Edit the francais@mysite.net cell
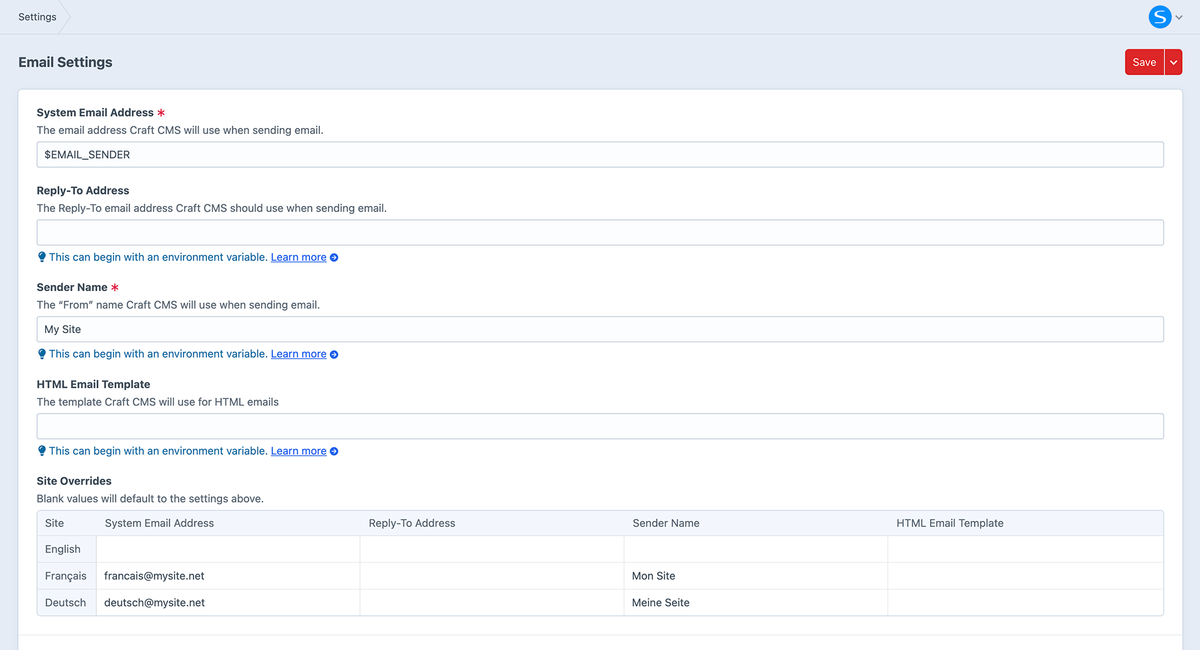Viewport: 1200px width, 650px height. [228, 576]
